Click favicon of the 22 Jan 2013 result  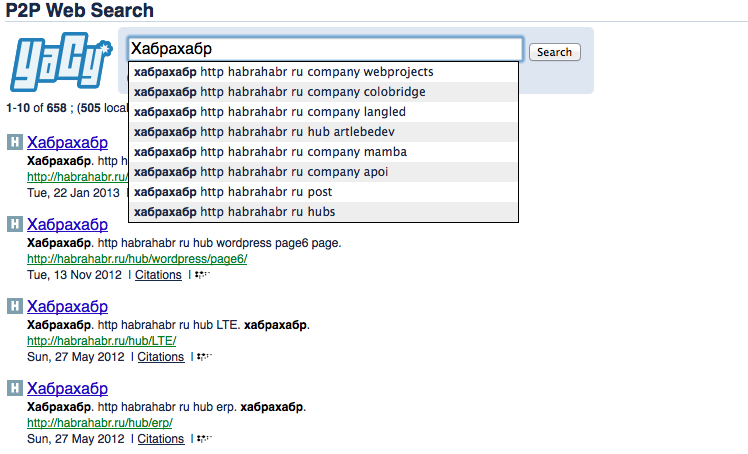pos(15,142)
